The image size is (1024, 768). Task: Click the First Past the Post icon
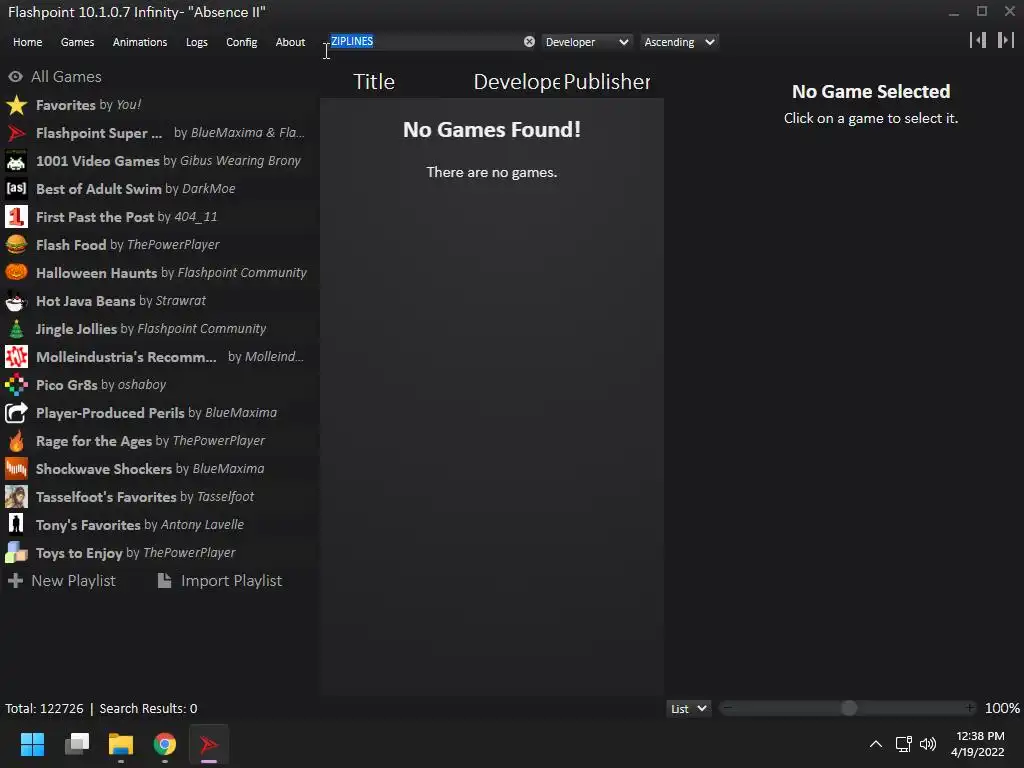pyautogui.click(x=16, y=217)
